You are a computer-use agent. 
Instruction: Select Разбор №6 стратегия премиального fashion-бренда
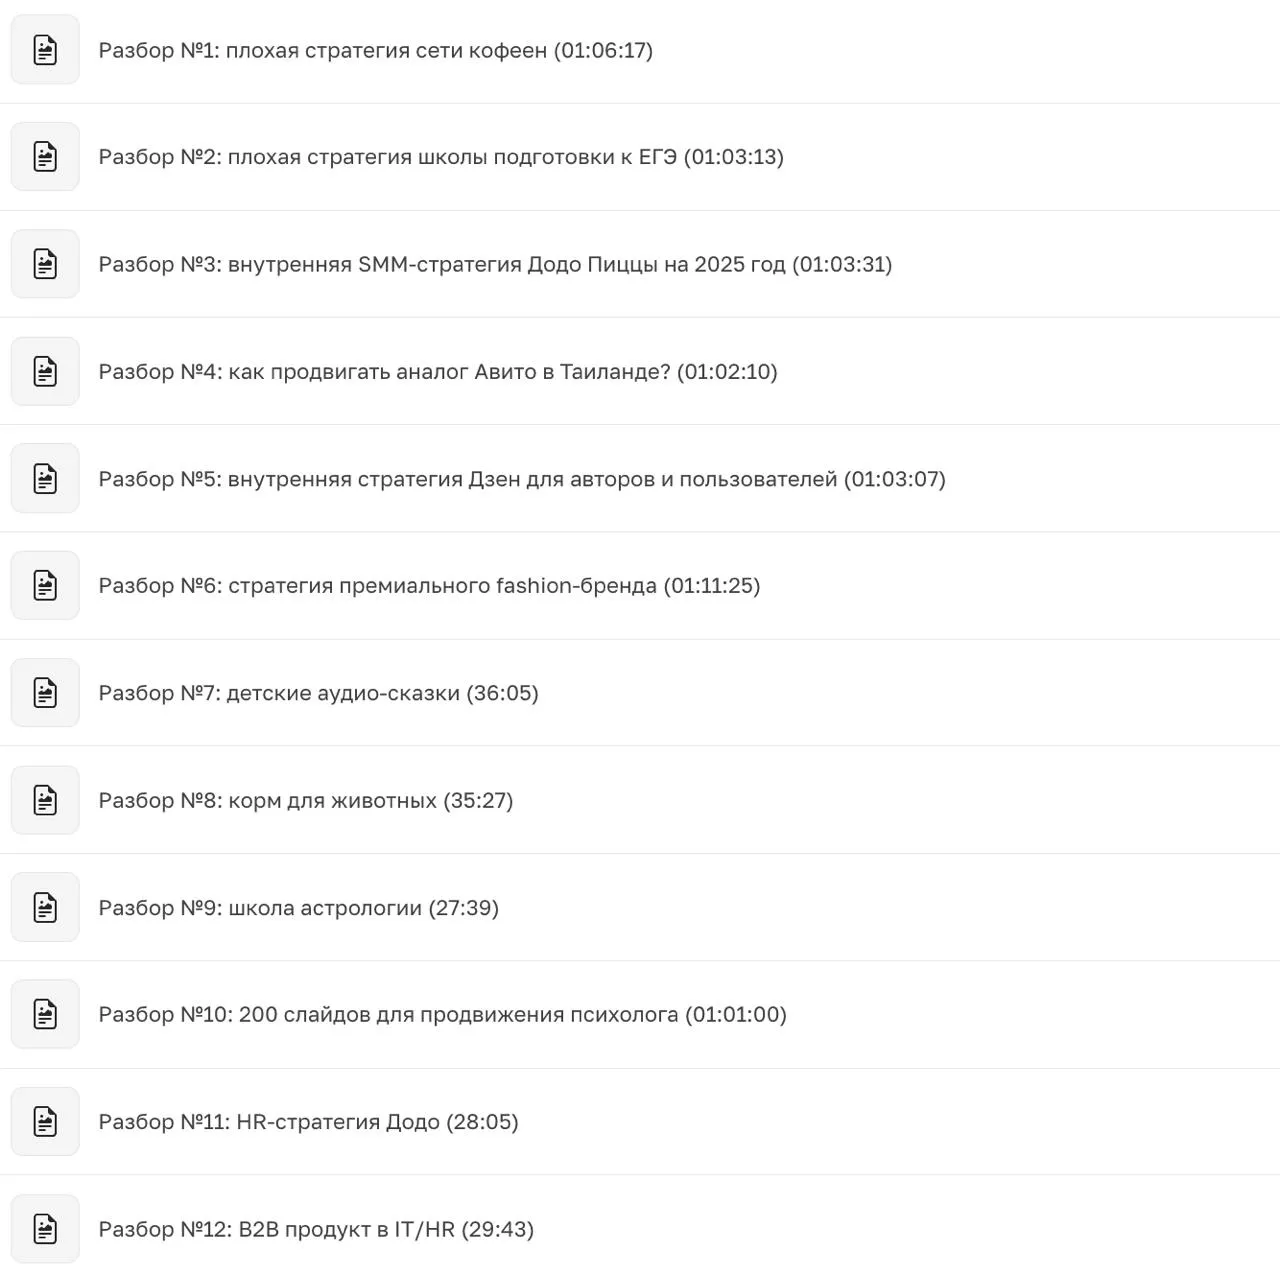(x=429, y=586)
